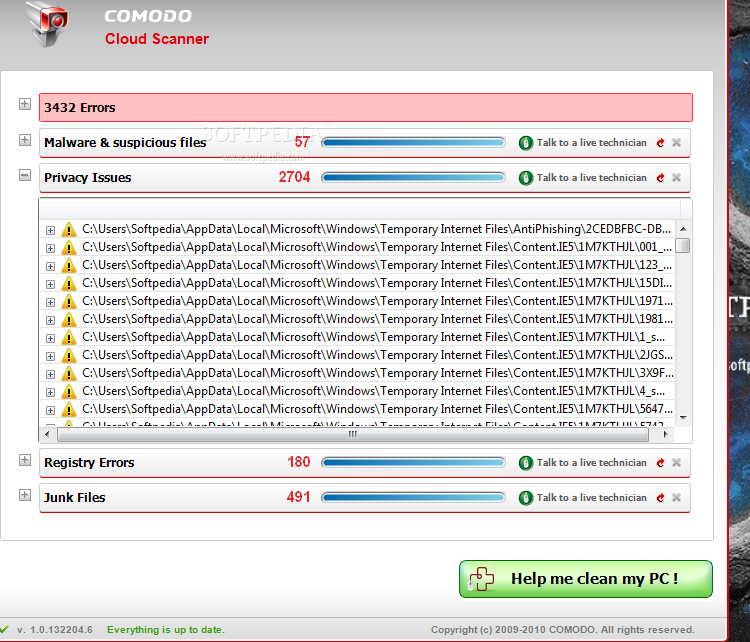Screen dimensions: 750x642
Task: Click technician icon in Malware row
Action: point(526,143)
